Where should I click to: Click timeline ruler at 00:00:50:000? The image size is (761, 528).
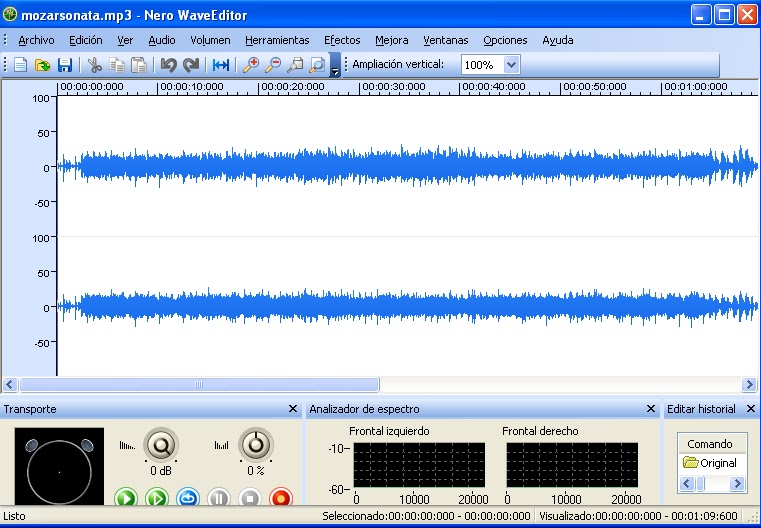(x=595, y=87)
